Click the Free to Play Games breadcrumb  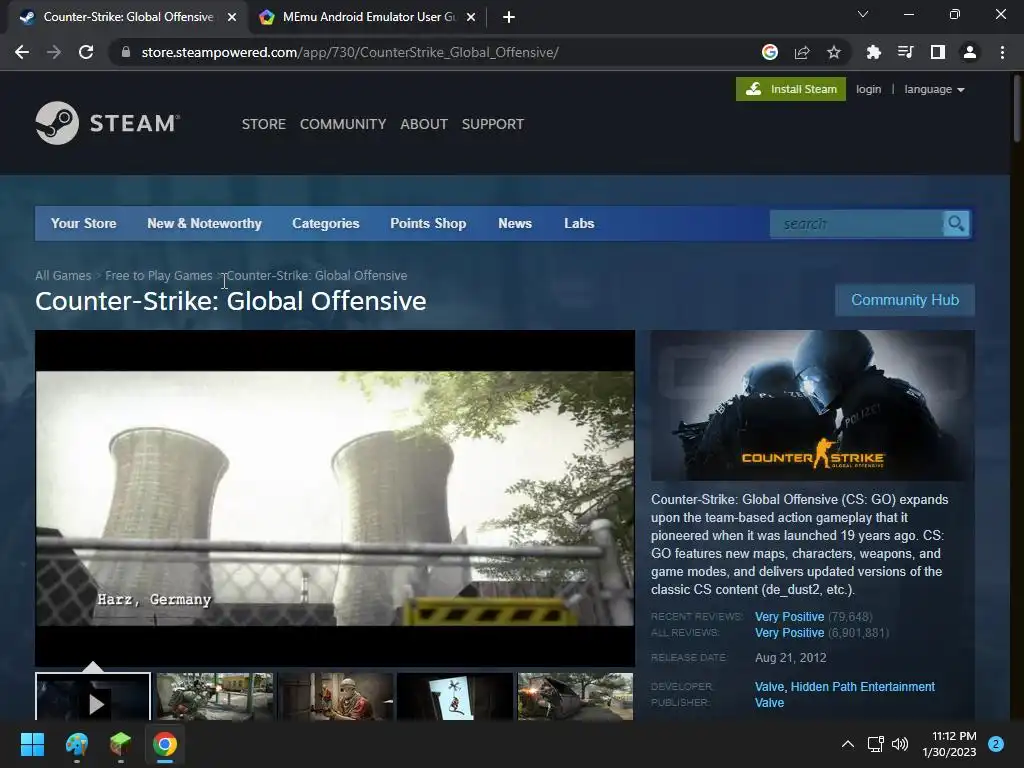[x=159, y=276]
